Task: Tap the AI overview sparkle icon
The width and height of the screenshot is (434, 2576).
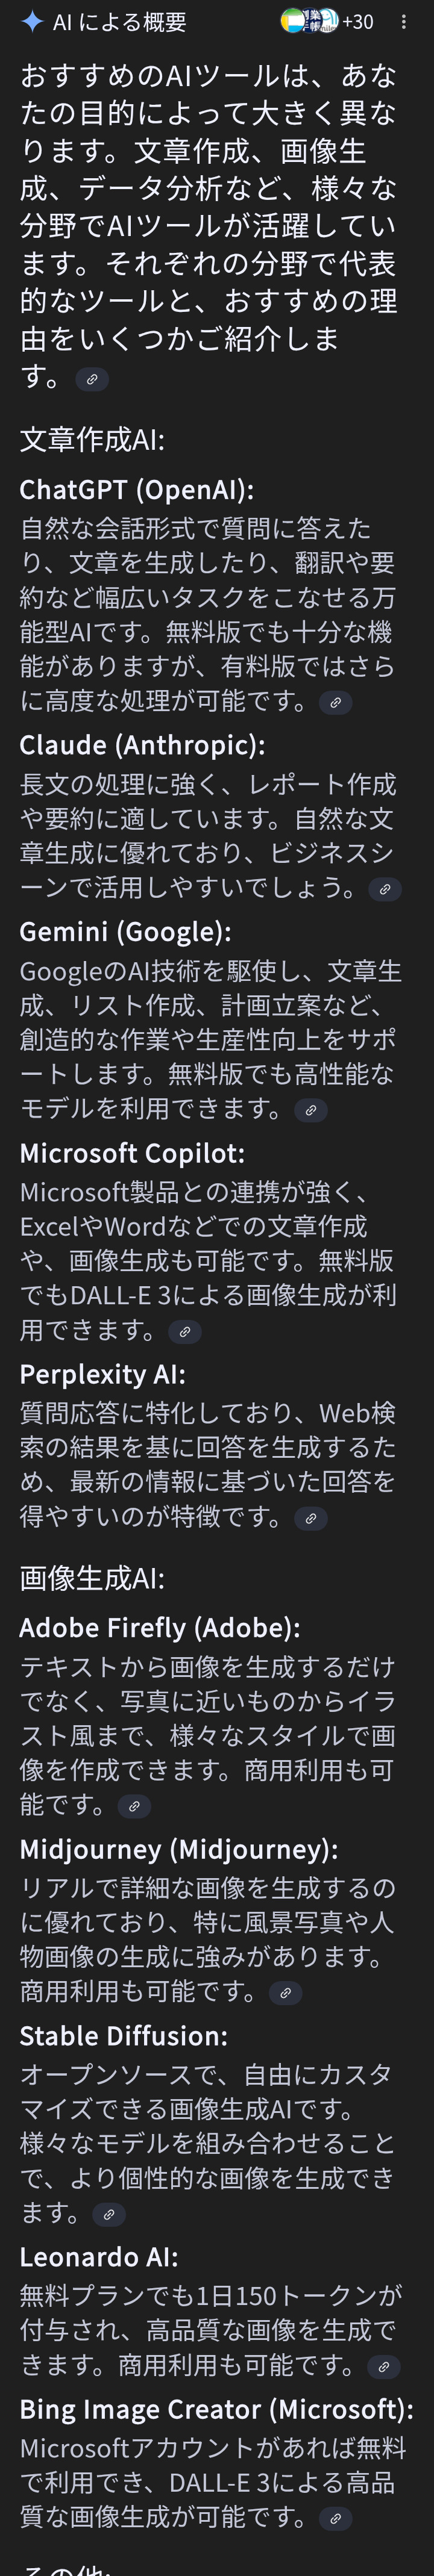Action: click(x=32, y=22)
